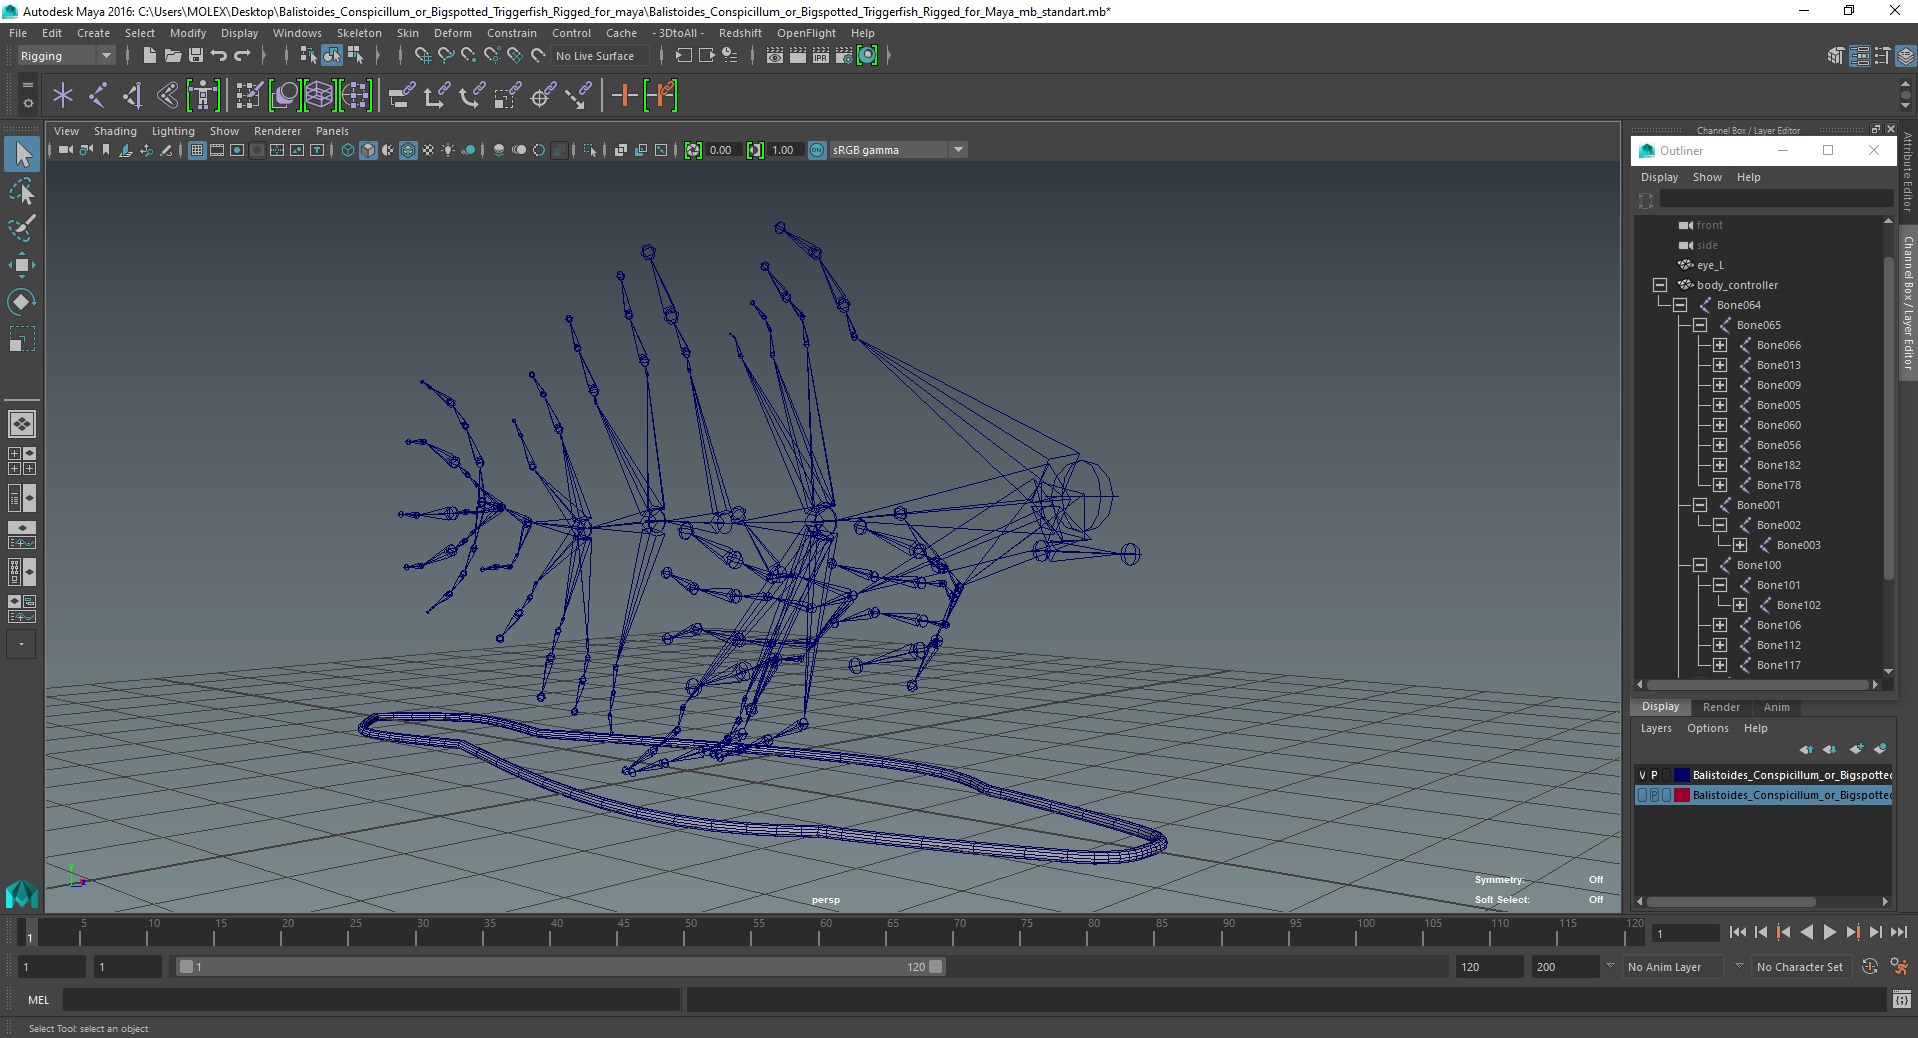Open Render Settings clapperboard gear icon

click(x=844, y=56)
